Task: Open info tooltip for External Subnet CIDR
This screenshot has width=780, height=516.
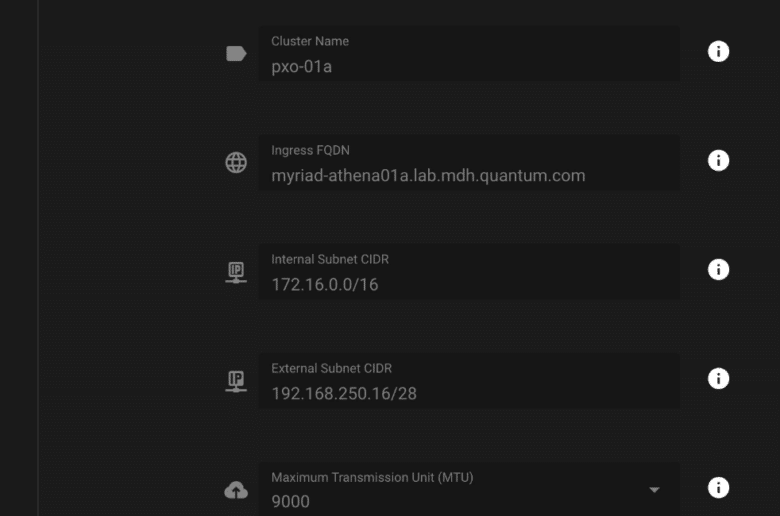Action: click(x=718, y=378)
